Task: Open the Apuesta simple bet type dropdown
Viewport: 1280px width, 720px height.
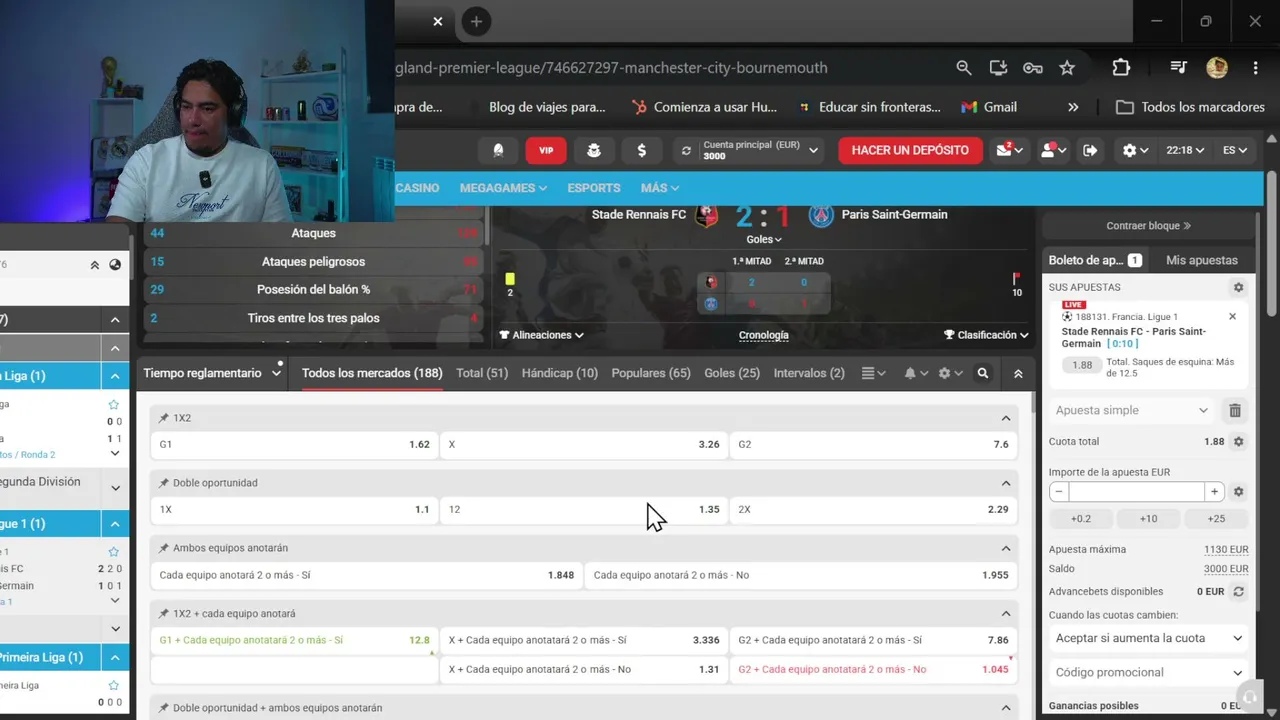Action: click(1132, 410)
